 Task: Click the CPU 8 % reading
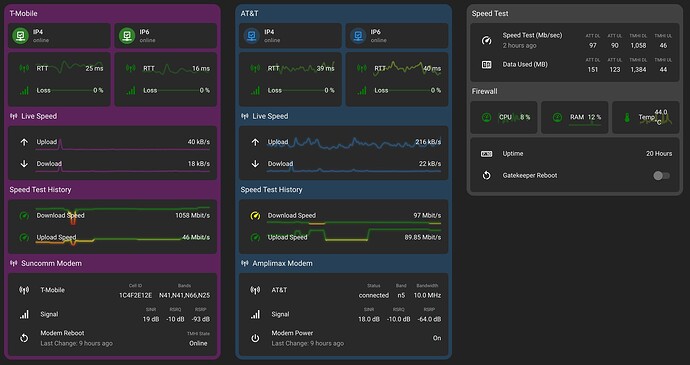point(525,117)
